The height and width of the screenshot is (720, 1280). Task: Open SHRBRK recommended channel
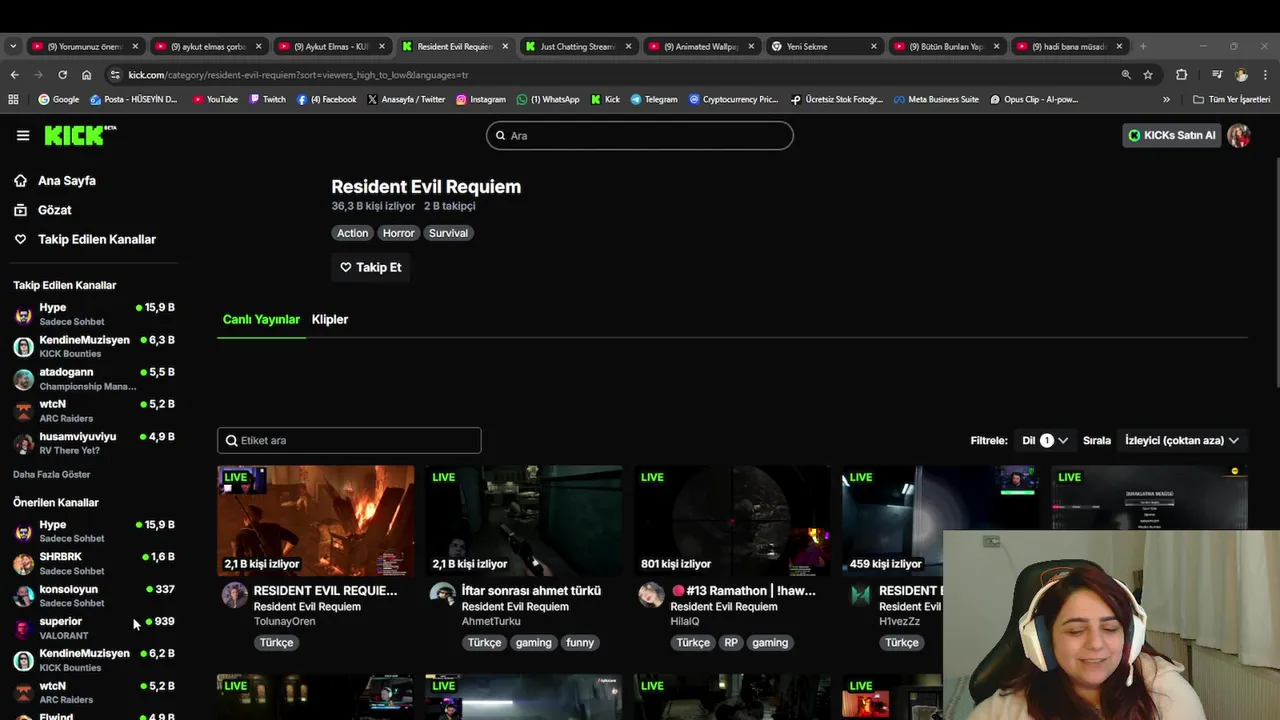click(x=94, y=563)
